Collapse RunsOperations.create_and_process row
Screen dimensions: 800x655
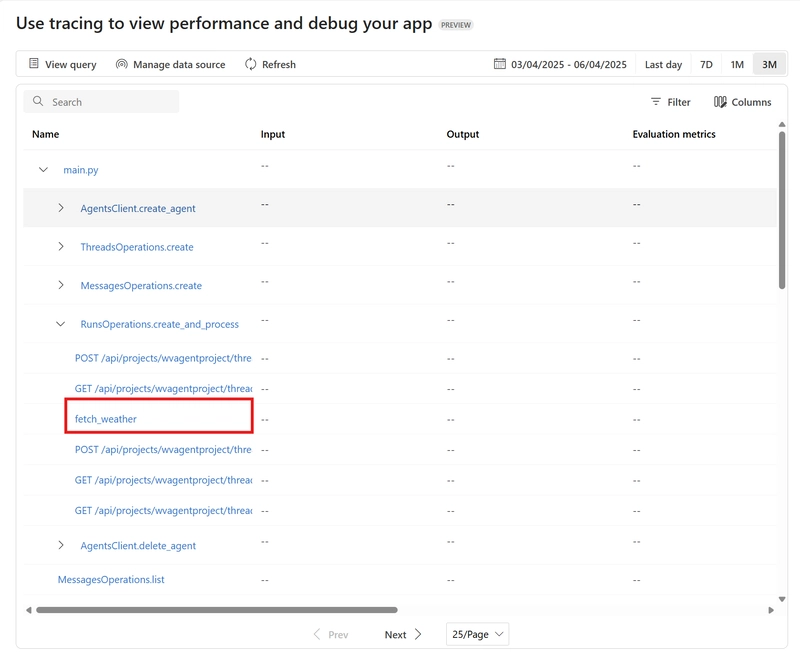60,324
